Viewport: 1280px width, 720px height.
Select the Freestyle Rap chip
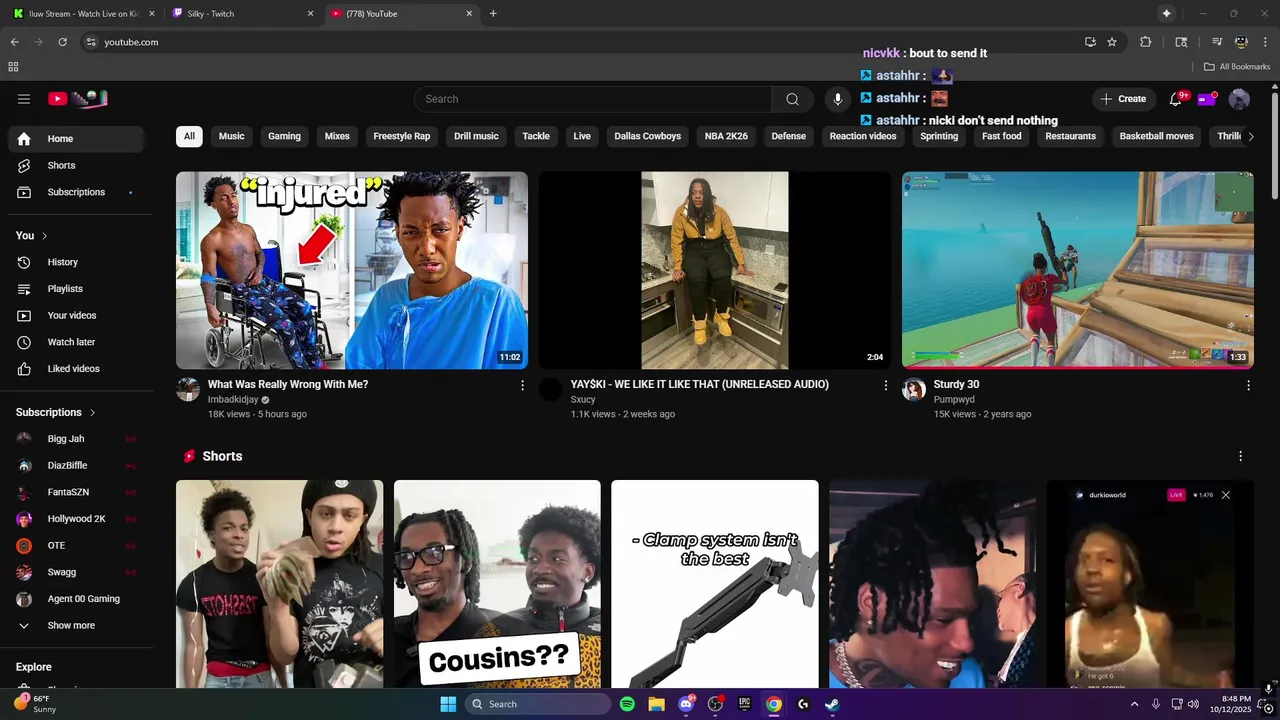point(402,136)
